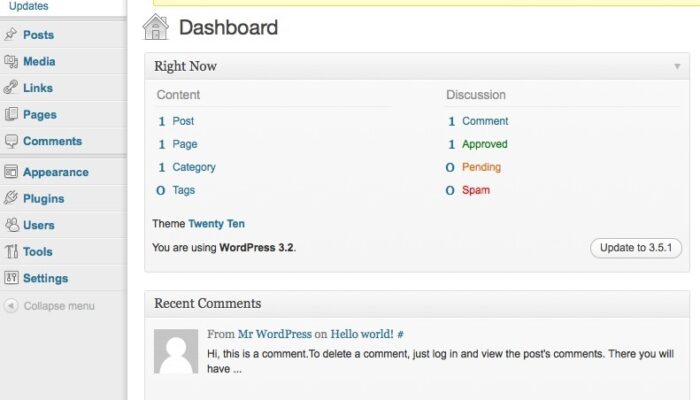700x400 pixels.
Task: Open the Hello world! post link
Action: point(362,334)
